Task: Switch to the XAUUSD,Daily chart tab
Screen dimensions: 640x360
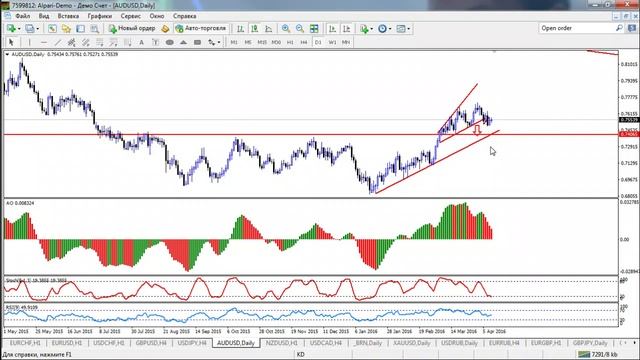Action: click(412, 343)
